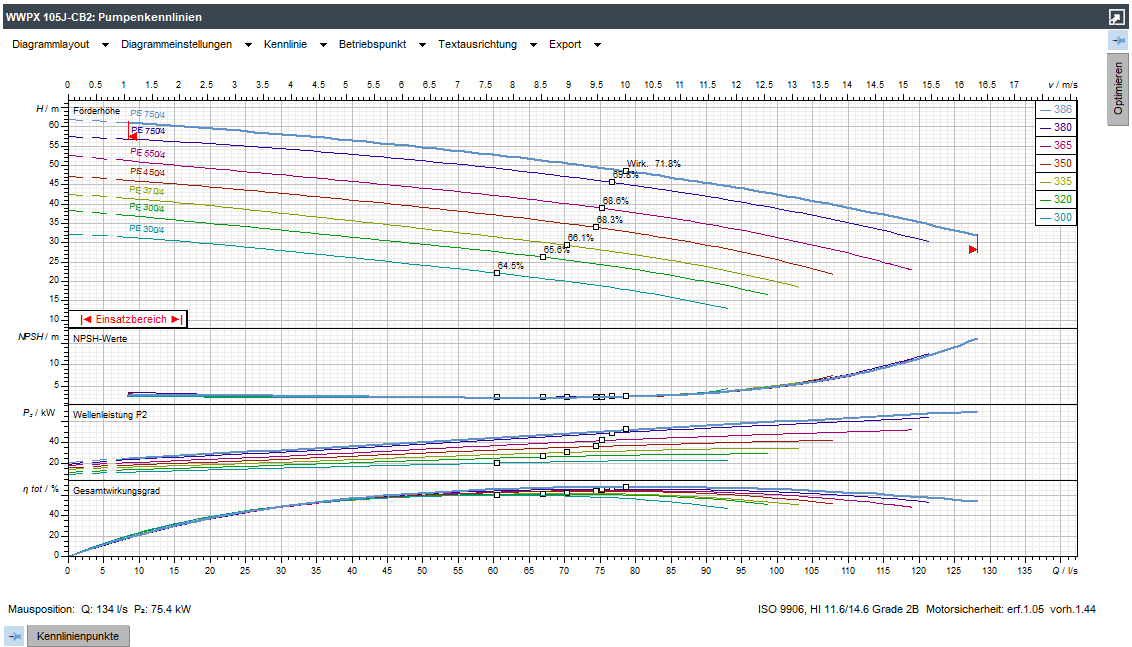Click the pop-out window icon in title bar
1132x647 pixels.
(1117, 17)
